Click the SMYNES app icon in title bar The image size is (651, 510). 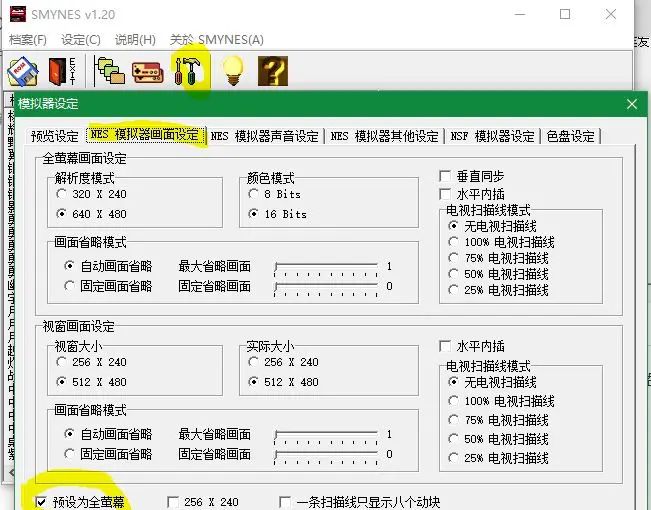[17, 14]
